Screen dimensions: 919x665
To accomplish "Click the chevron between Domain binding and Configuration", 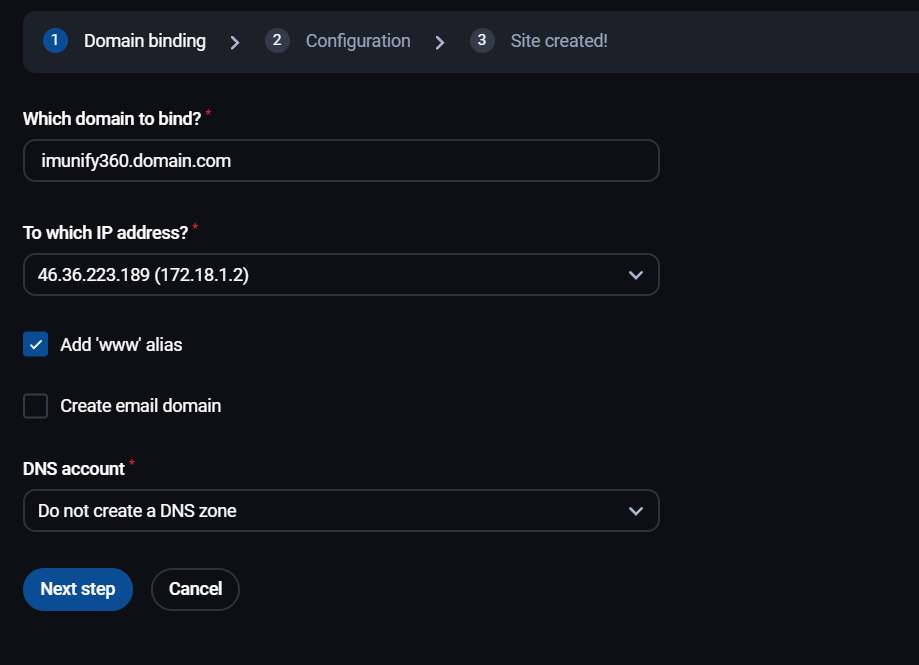I will [x=235, y=42].
